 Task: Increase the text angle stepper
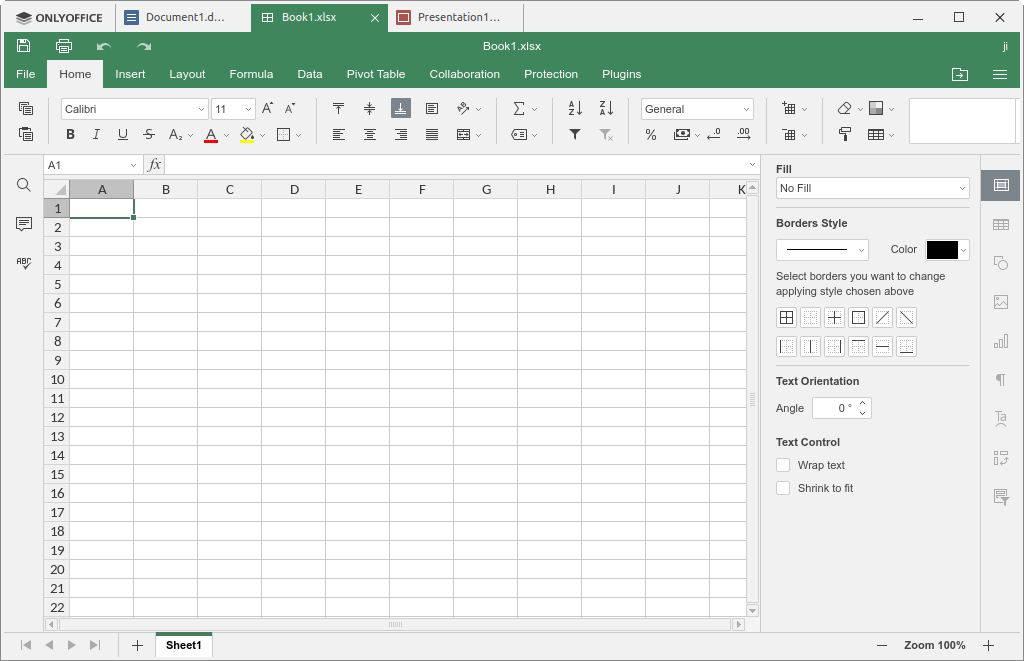click(x=864, y=403)
